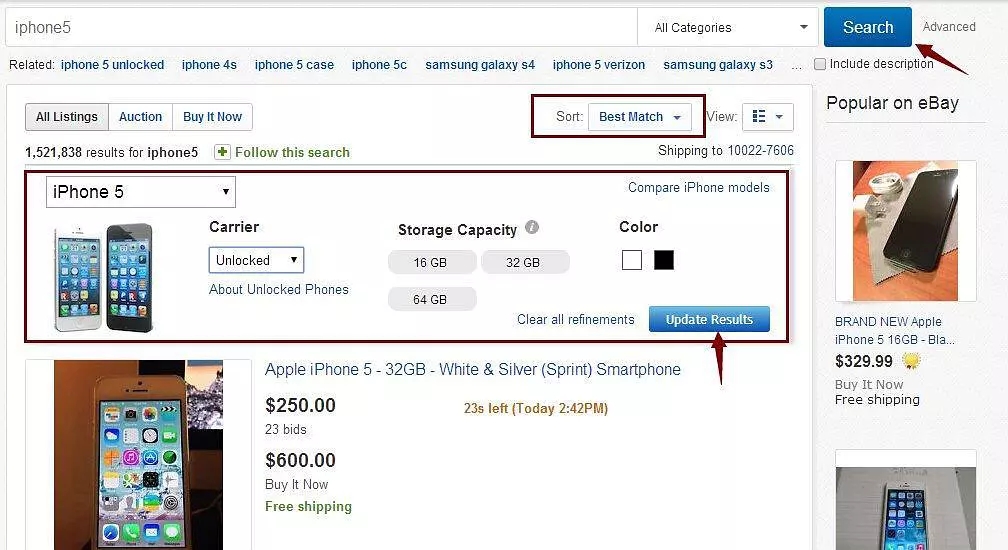Open the Clear all refinements link
1008x550 pixels.
tap(575, 320)
